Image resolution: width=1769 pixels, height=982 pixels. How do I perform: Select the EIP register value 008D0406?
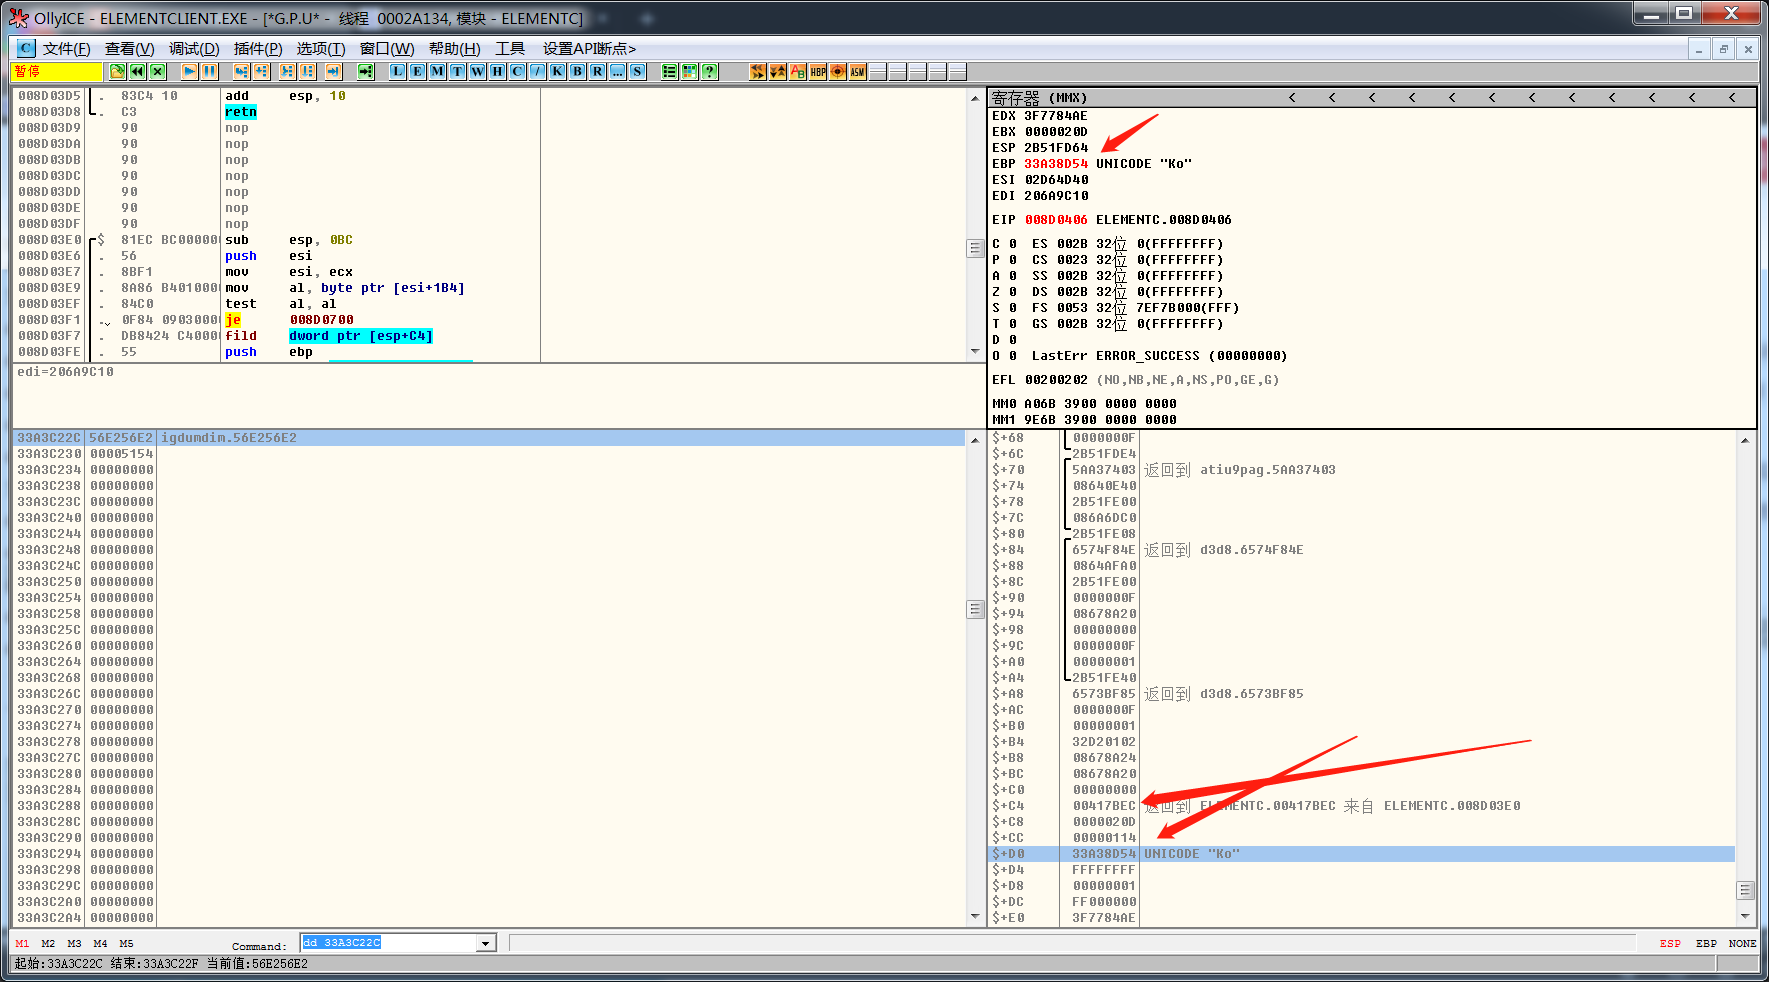coord(1056,219)
